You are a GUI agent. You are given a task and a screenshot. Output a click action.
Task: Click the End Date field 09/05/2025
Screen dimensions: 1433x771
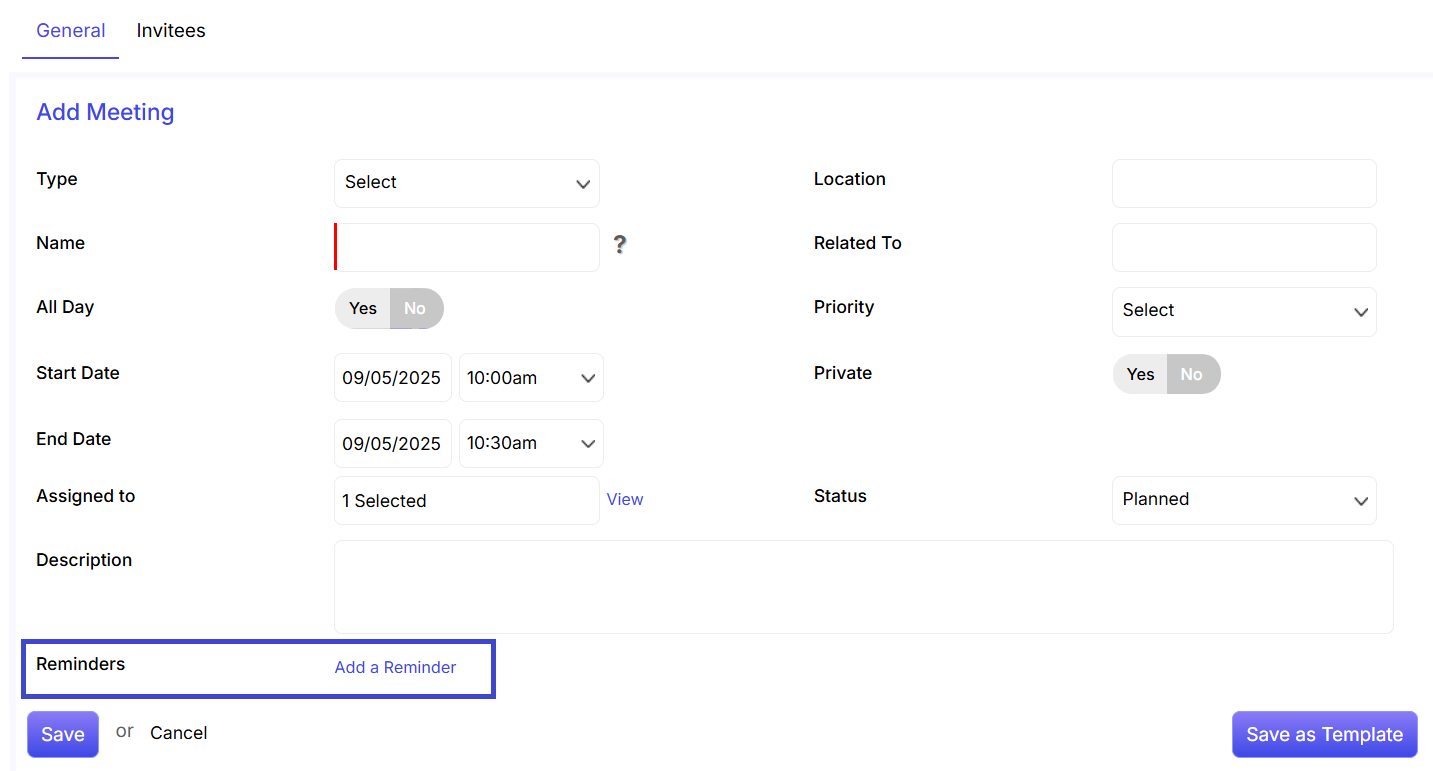(x=393, y=443)
